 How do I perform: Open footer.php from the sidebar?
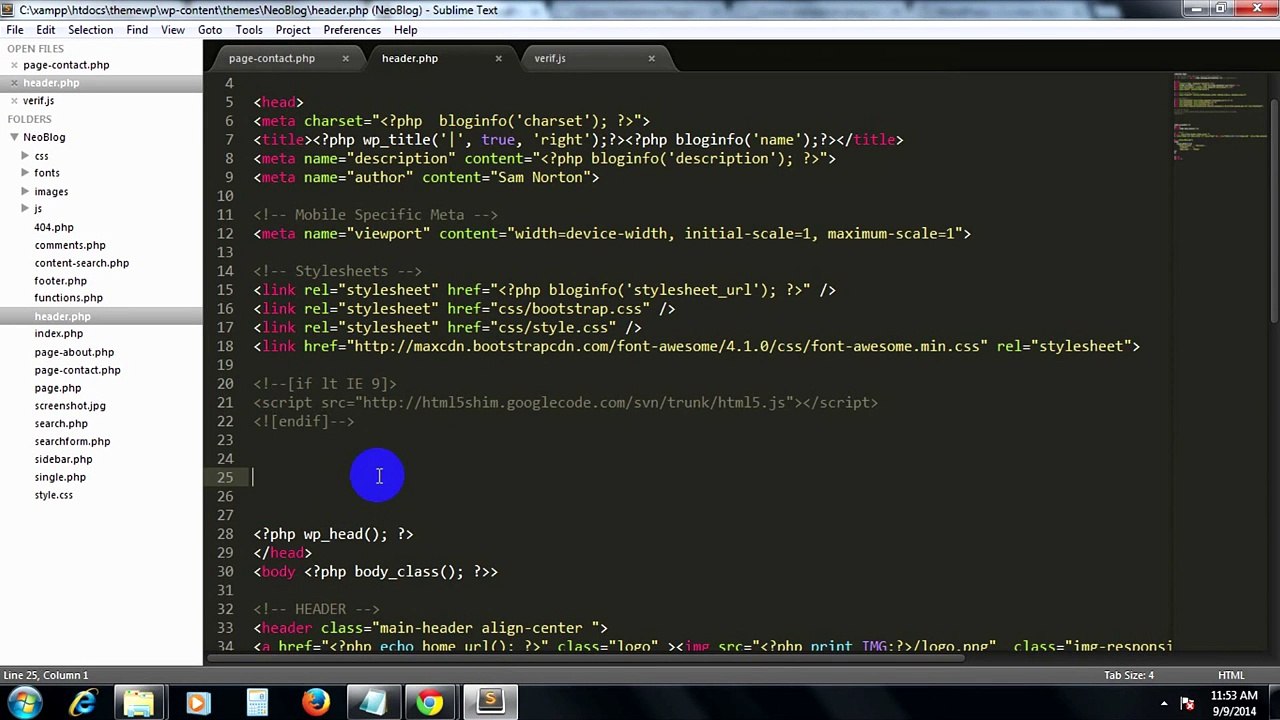click(x=61, y=281)
